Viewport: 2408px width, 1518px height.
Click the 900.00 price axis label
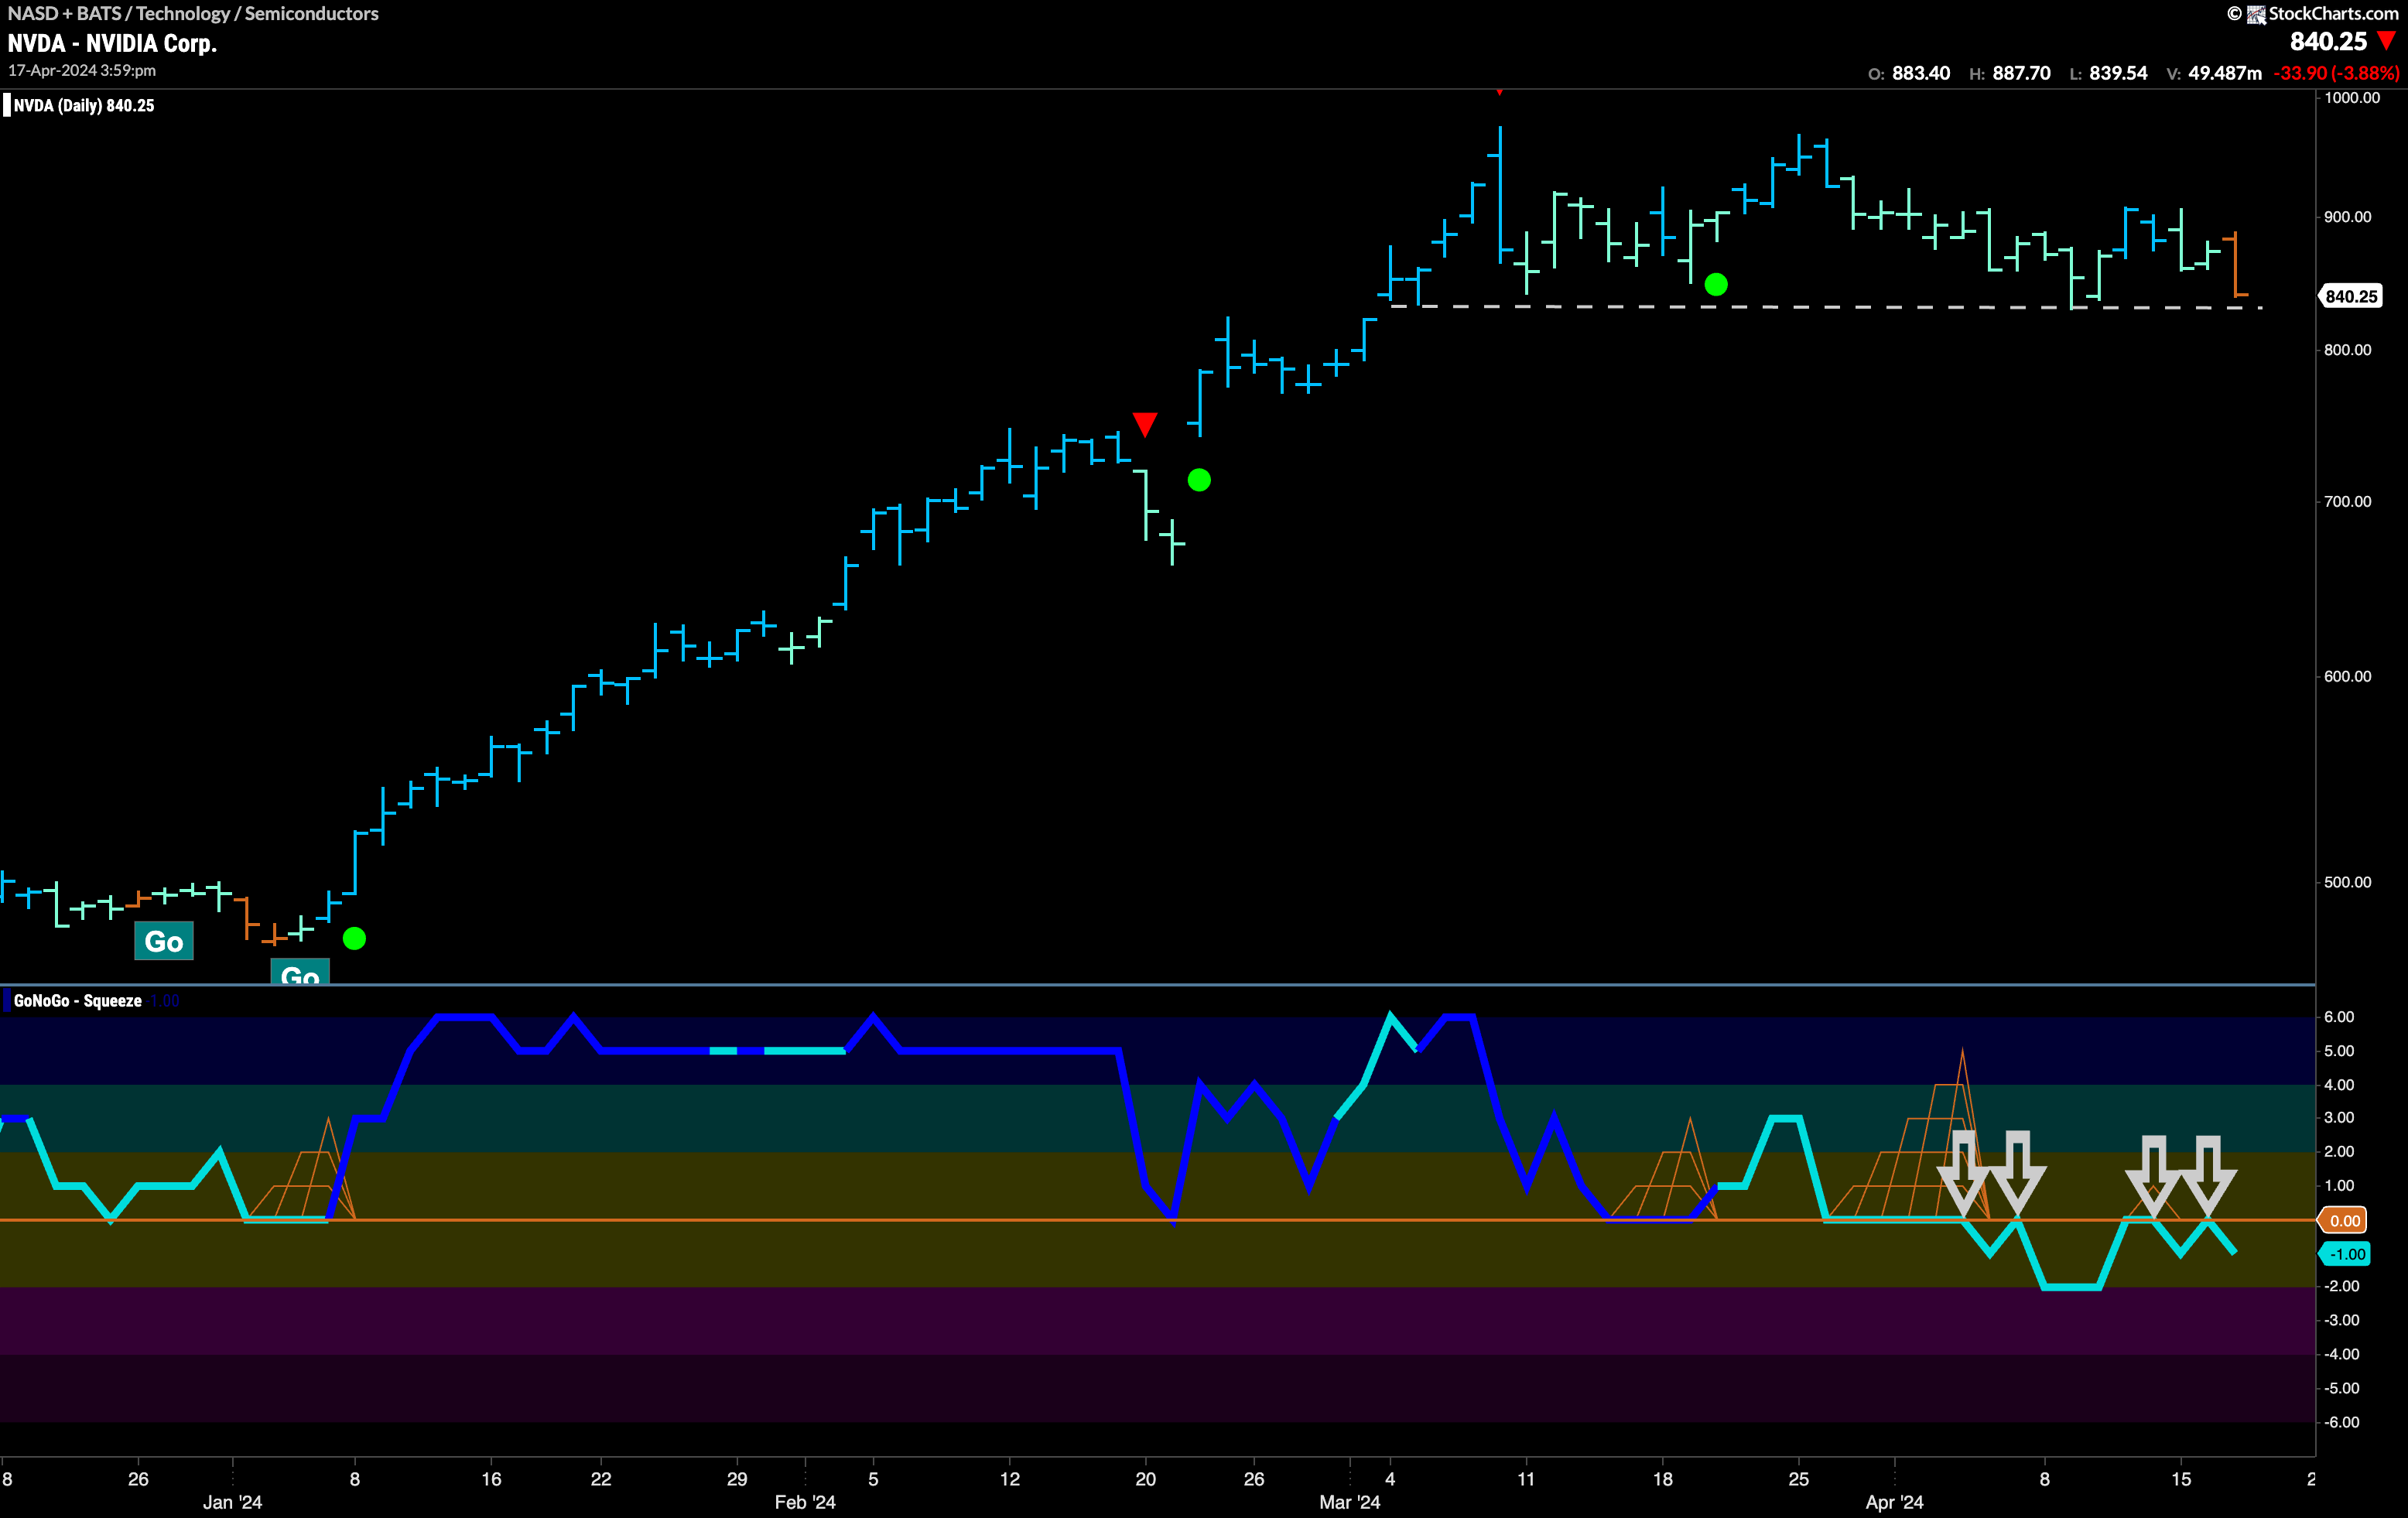click(2347, 216)
